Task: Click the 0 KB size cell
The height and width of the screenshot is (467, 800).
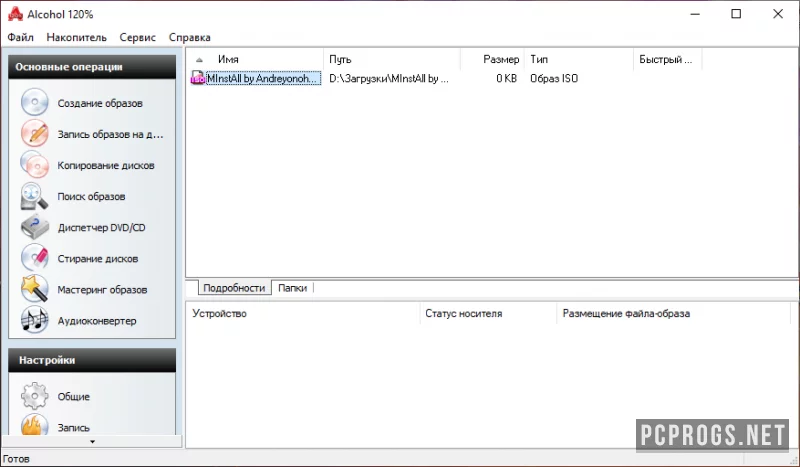Action: (x=506, y=79)
